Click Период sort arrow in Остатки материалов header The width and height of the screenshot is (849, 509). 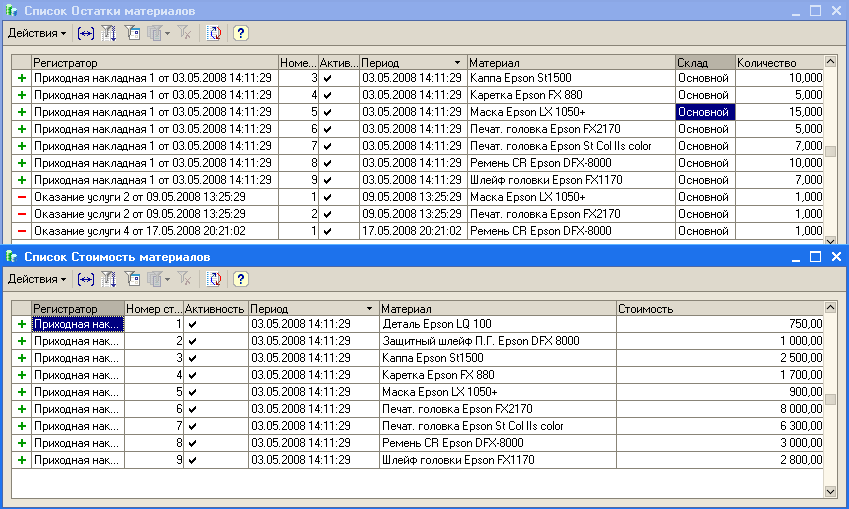458,63
